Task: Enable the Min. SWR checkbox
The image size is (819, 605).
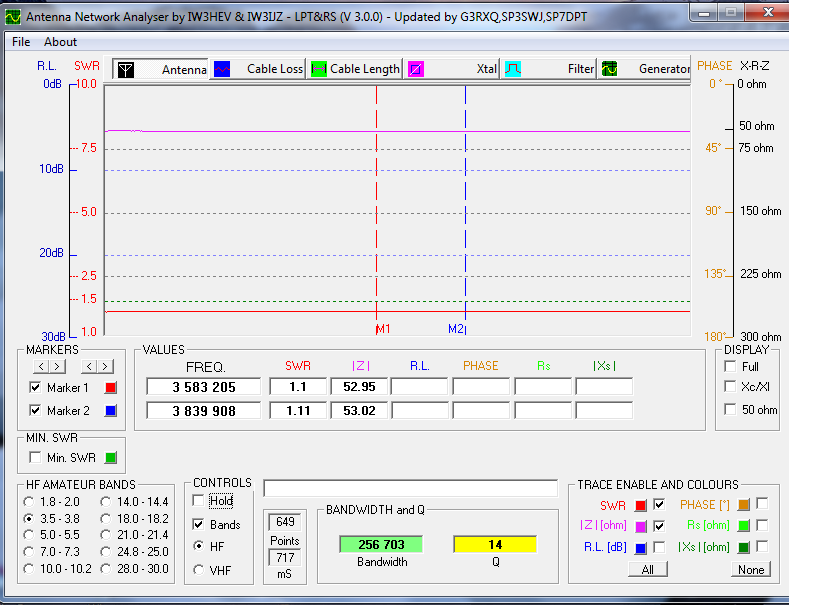Action: [x=37, y=457]
